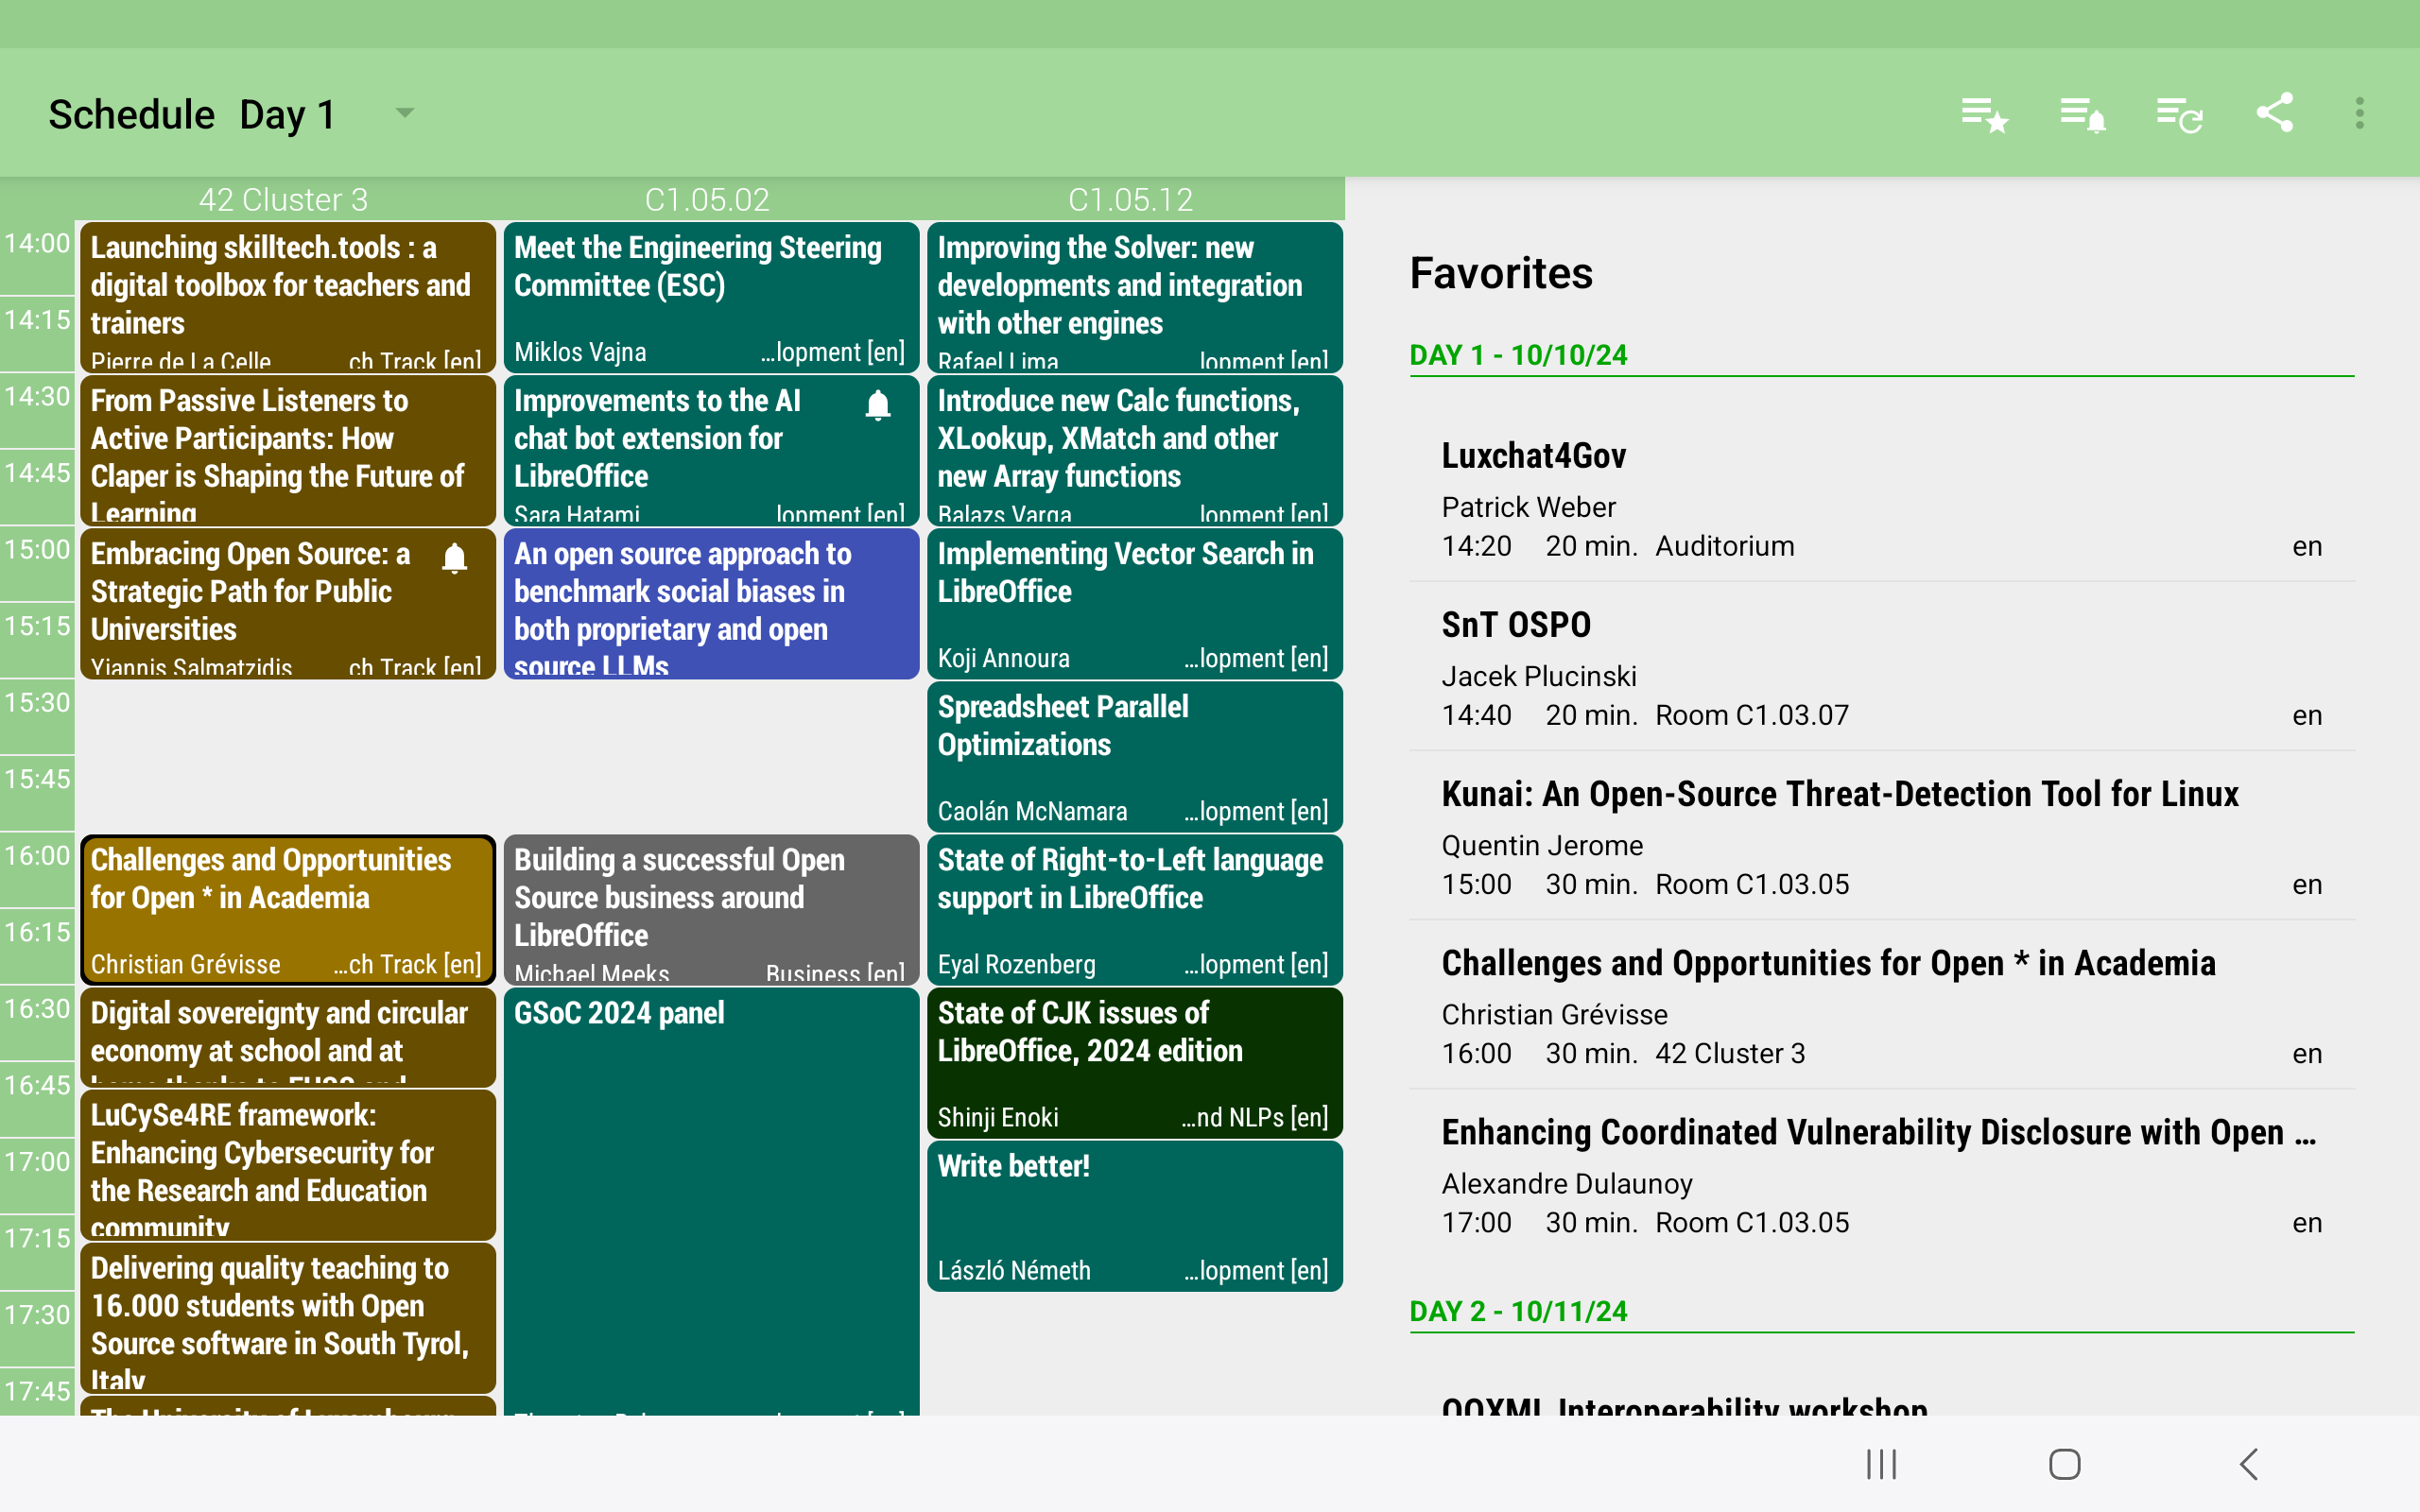Open Improving the Solver session

pyautogui.click(x=1135, y=297)
